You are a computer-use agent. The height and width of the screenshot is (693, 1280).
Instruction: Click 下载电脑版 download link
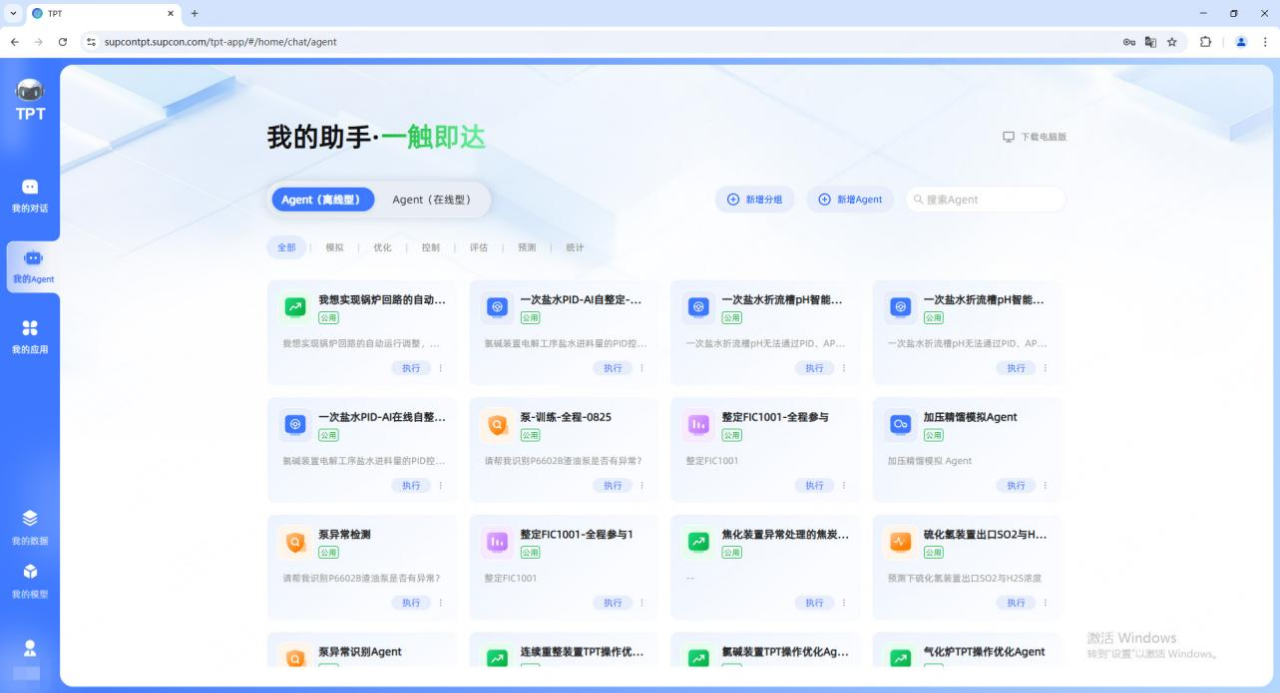click(x=1035, y=137)
